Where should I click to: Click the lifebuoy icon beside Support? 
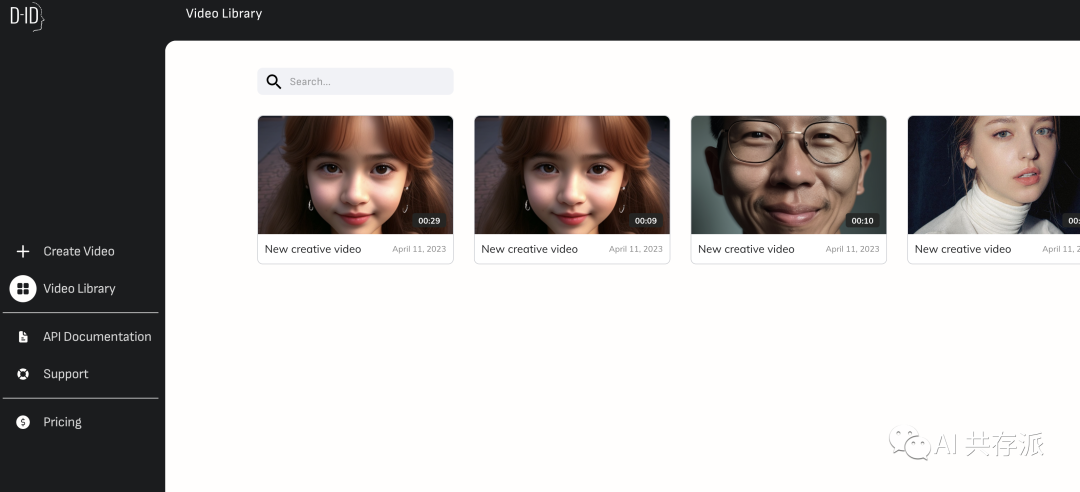coord(23,374)
